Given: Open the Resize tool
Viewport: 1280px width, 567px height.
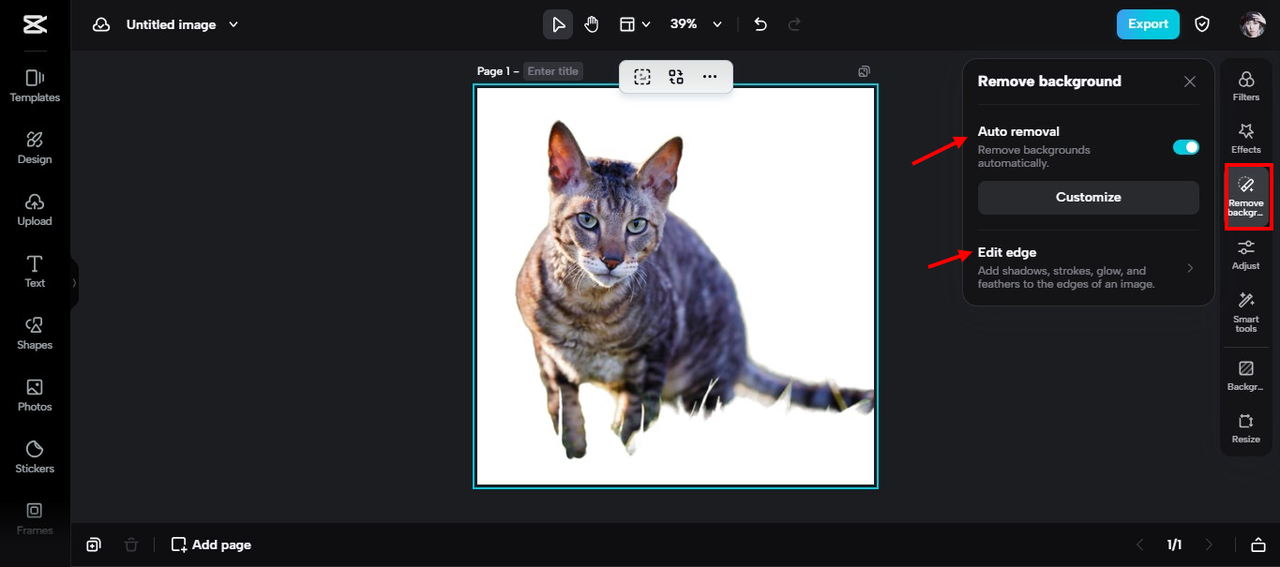Looking at the screenshot, I should click(x=1246, y=429).
